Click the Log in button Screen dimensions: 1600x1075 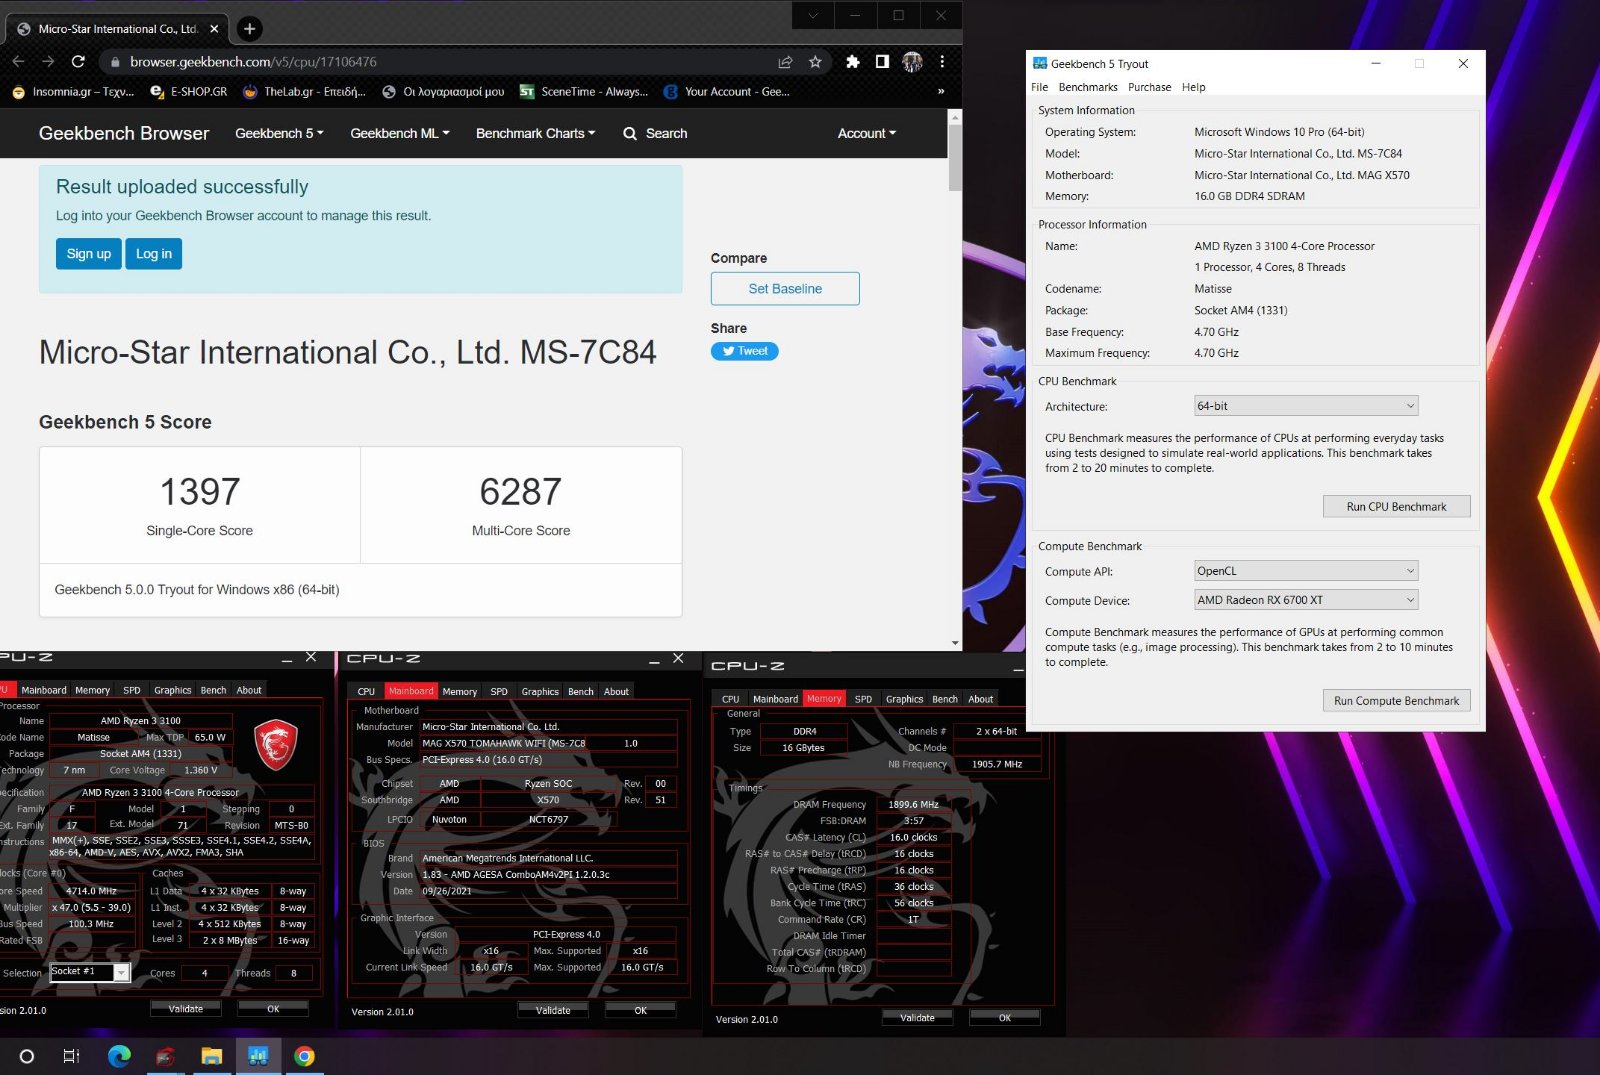coord(154,254)
